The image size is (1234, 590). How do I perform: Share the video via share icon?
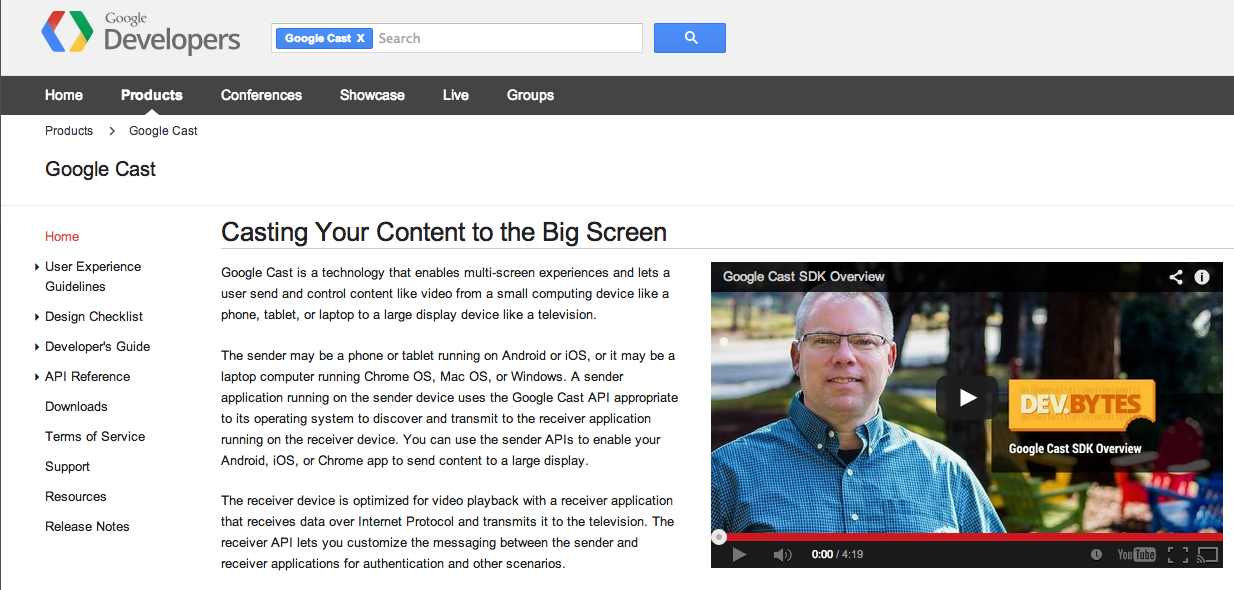point(1176,277)
